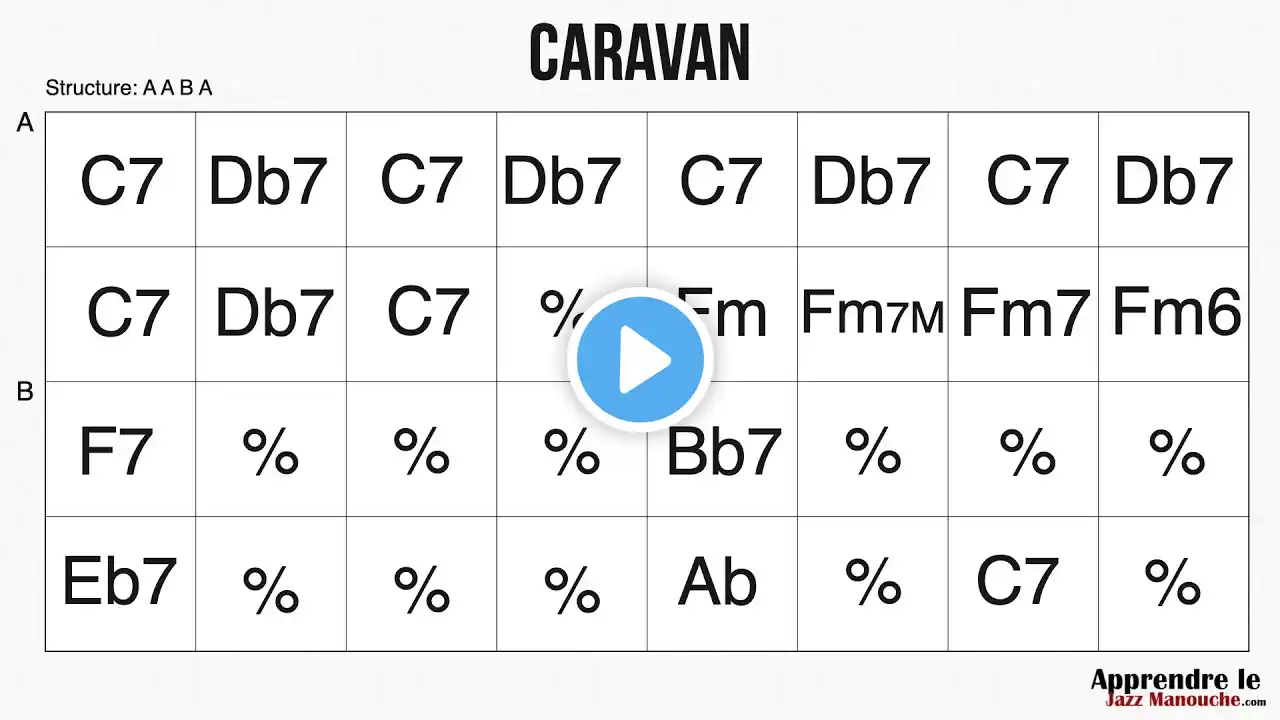Select the F7 chord cell

[115, 451]
